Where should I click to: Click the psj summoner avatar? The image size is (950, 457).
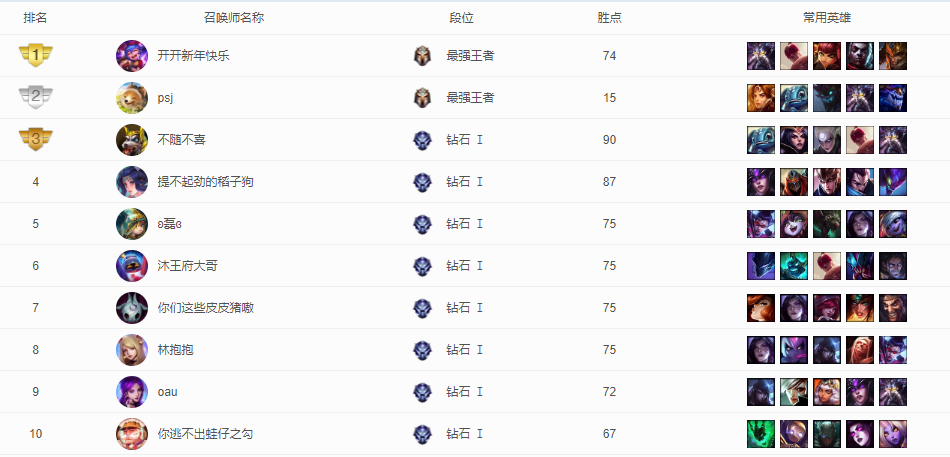[x=132, y=98]
